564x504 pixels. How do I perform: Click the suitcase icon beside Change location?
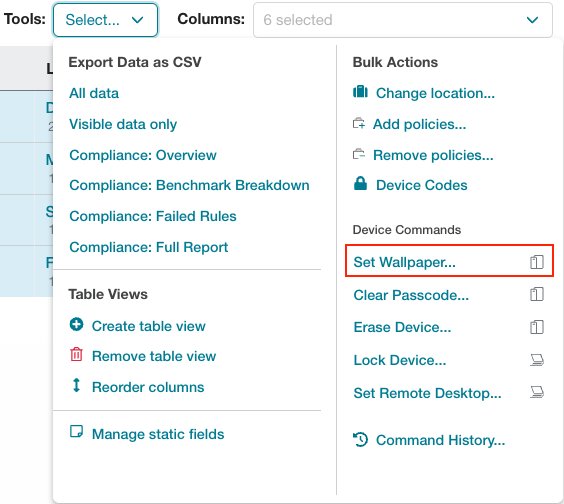[360, 92]
